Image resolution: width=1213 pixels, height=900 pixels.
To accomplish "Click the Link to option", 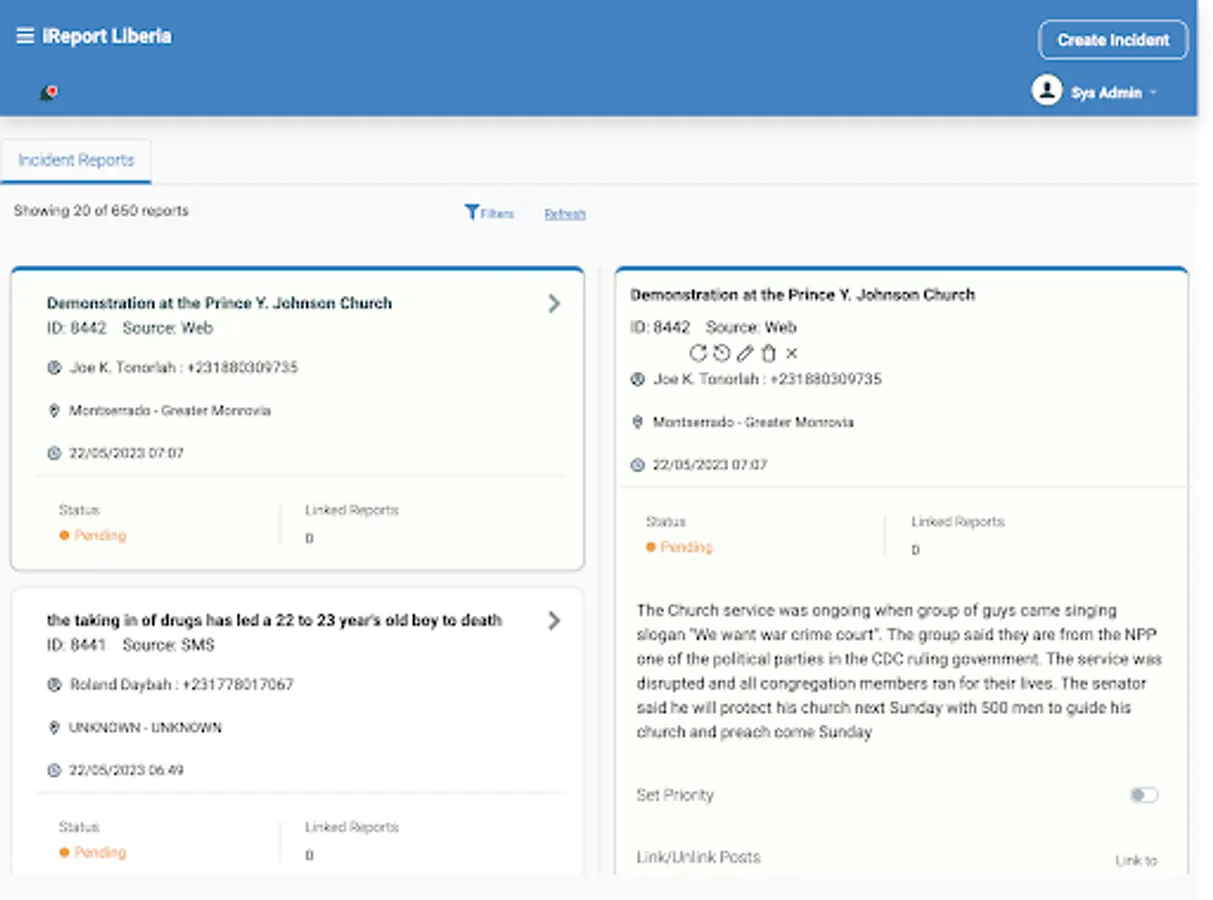I will [1136, 860].
